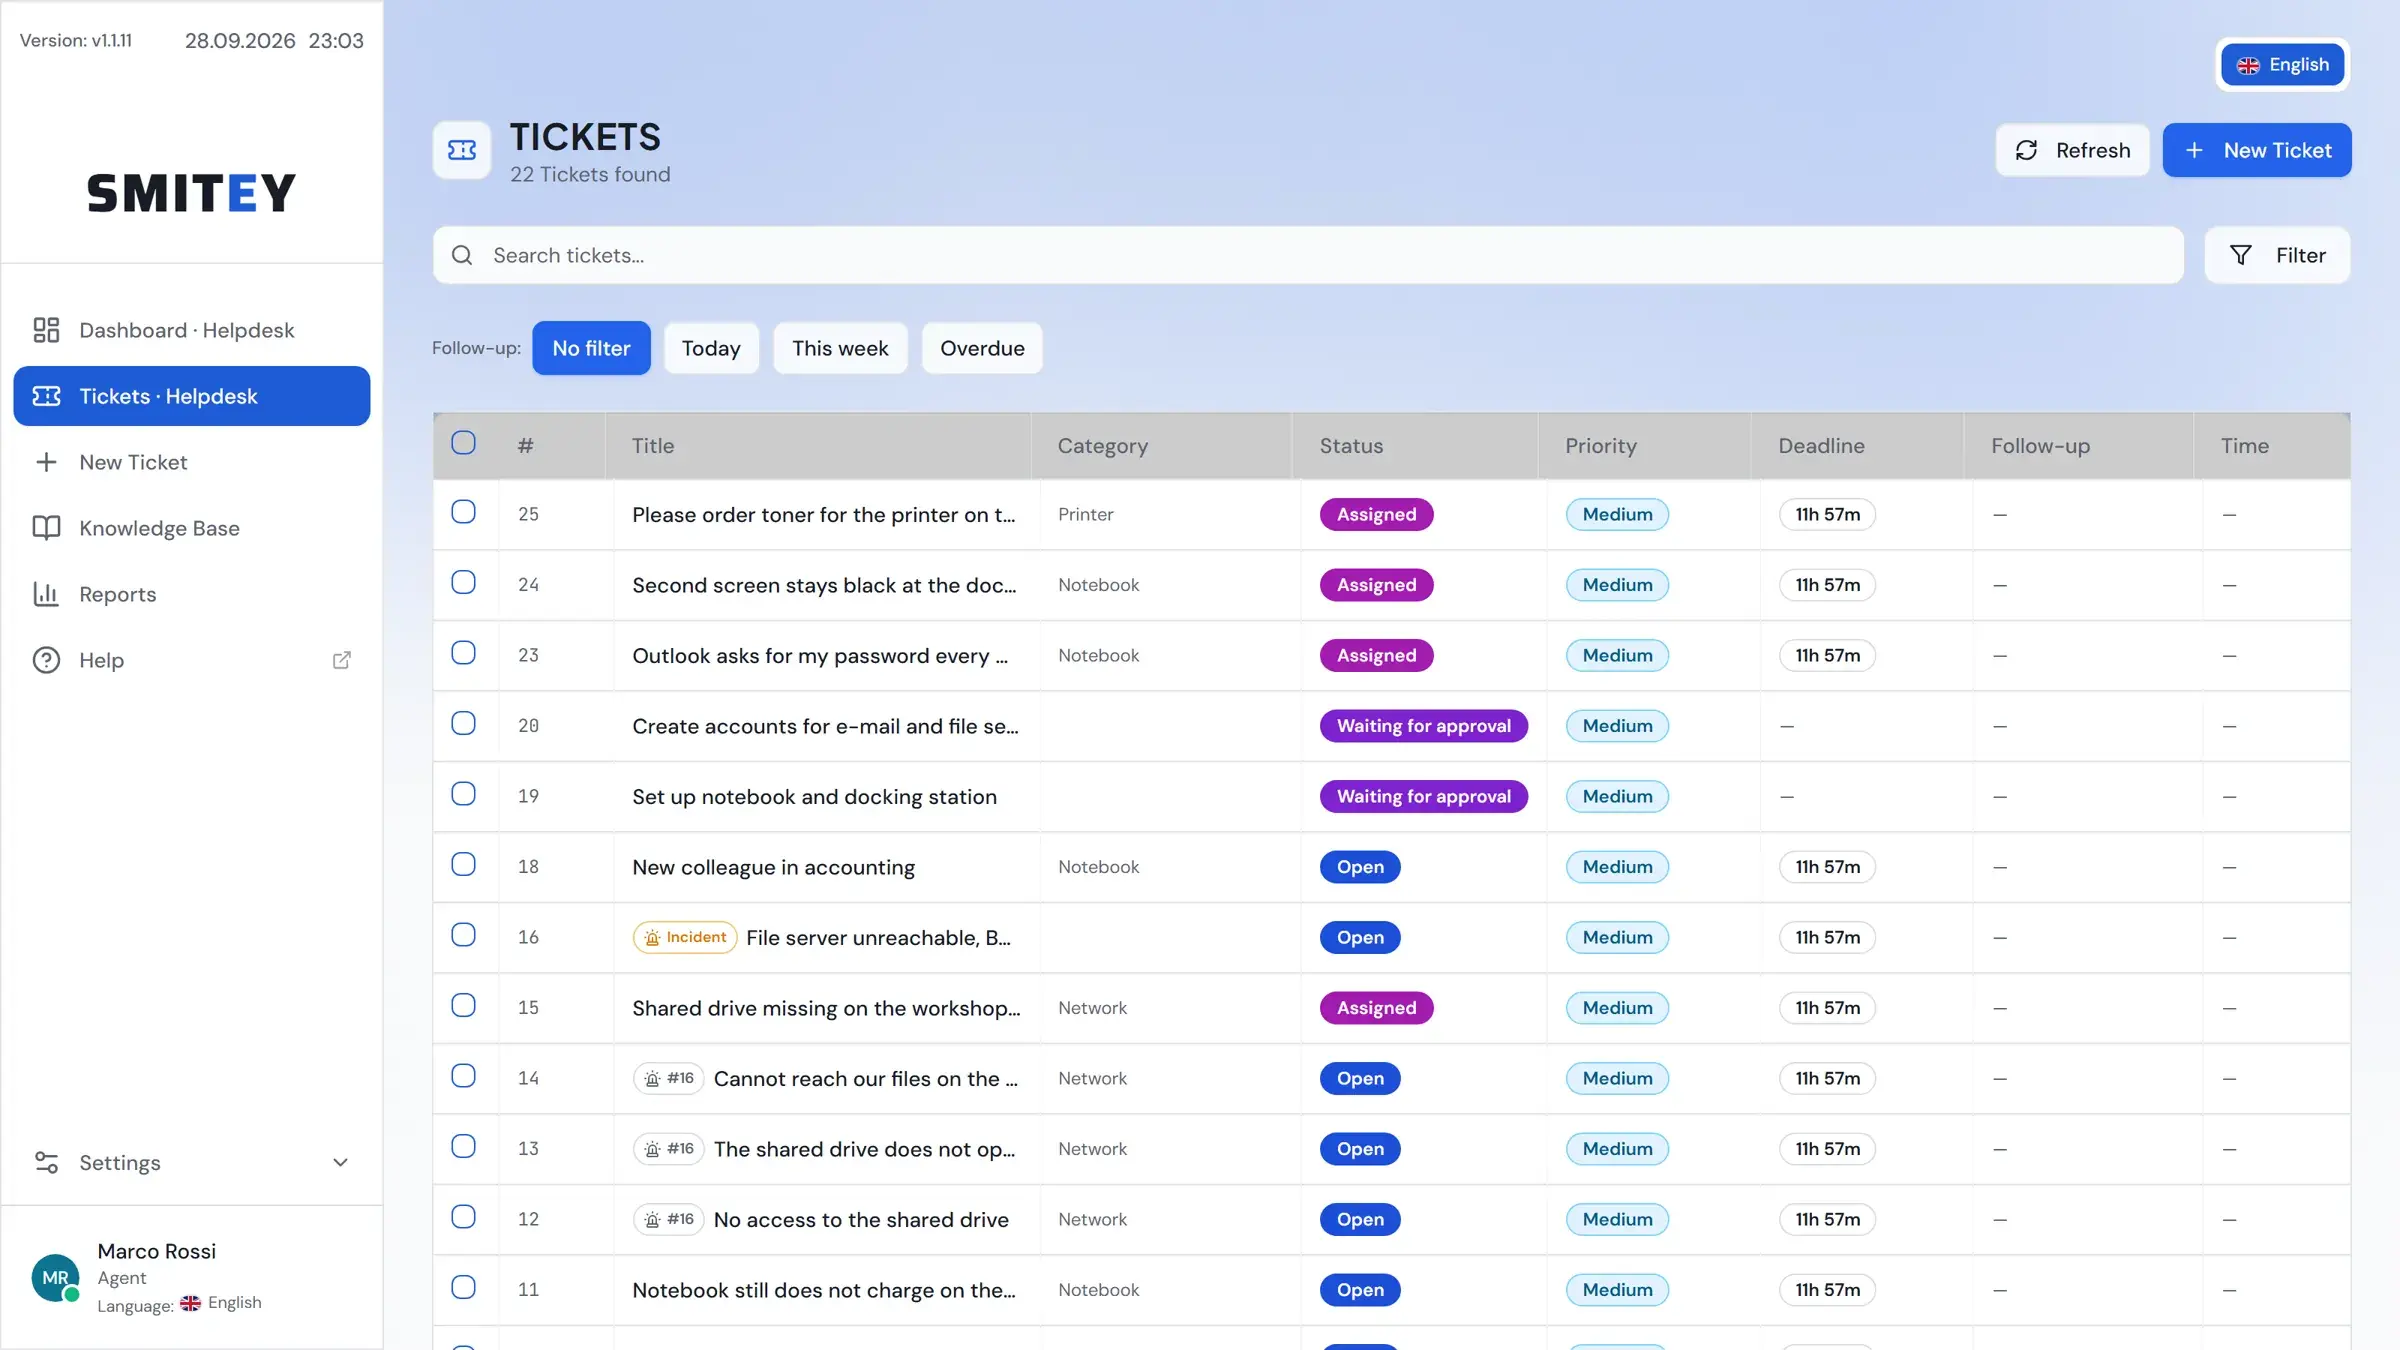Toggle the select-all checkbox in table header
This screenshot has width=2400, height=1350.
(x=463, y=443)
